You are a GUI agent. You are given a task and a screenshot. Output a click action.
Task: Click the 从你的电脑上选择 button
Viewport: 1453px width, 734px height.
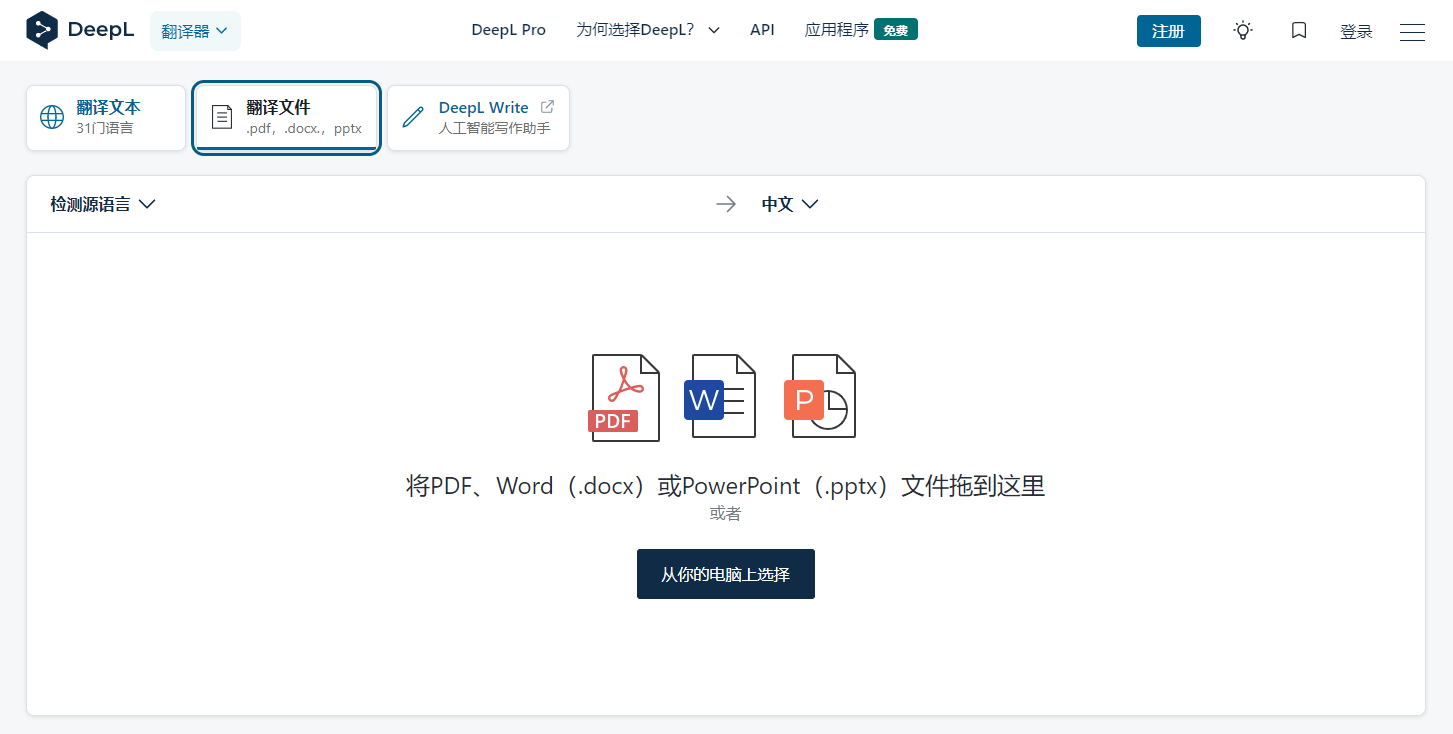click(726, 574)
